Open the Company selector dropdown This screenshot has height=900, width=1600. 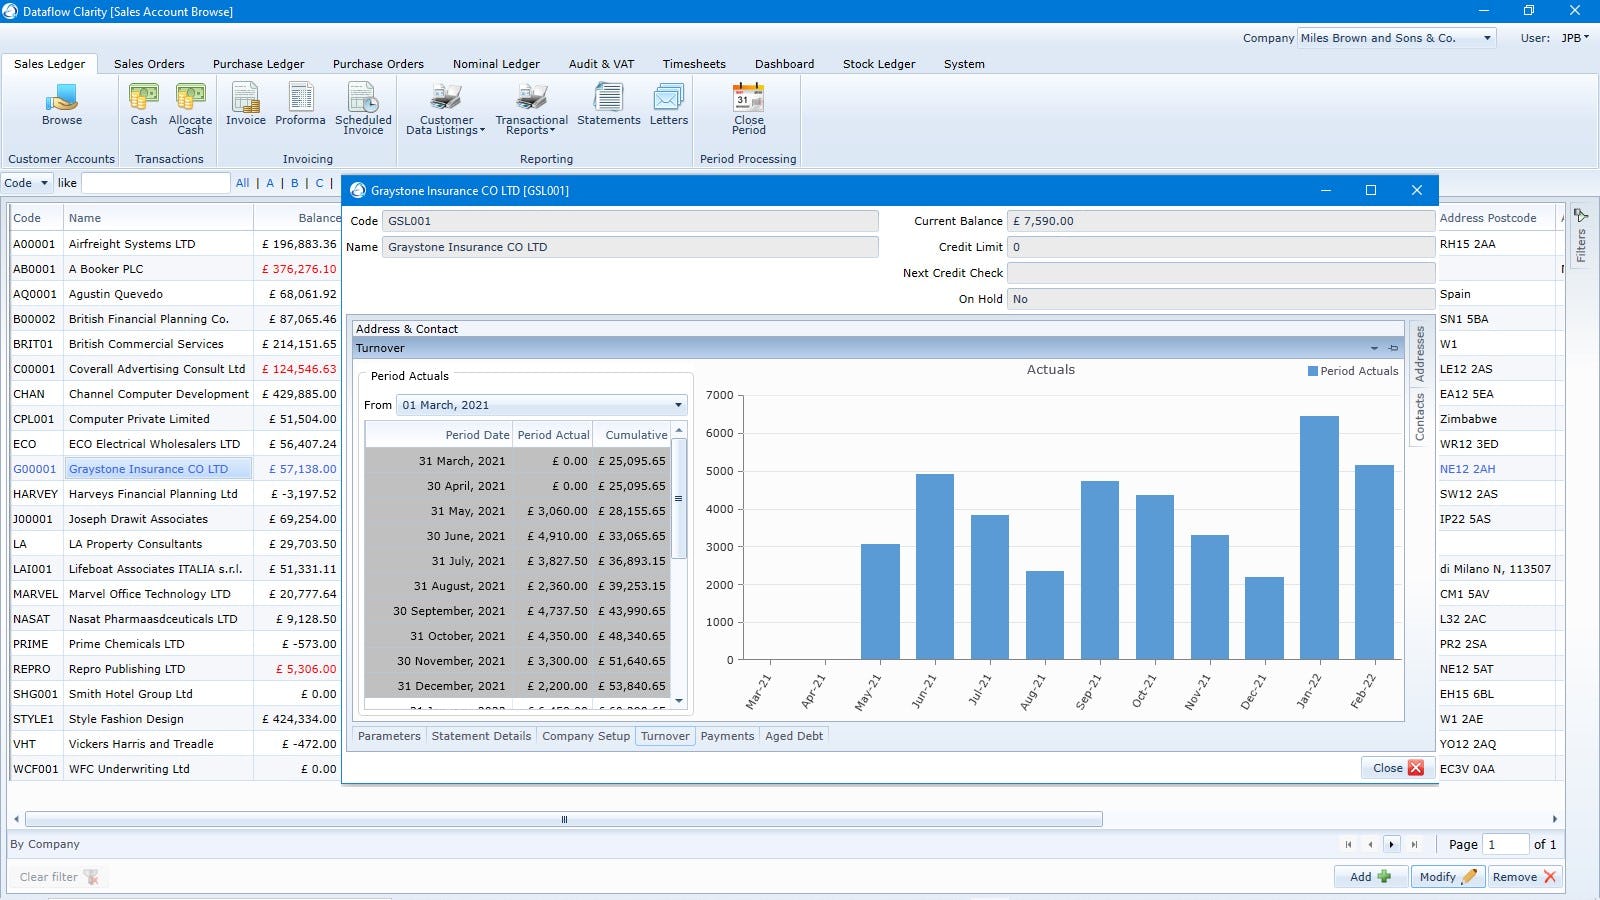pyautogui.click(x=1487, y=38)
